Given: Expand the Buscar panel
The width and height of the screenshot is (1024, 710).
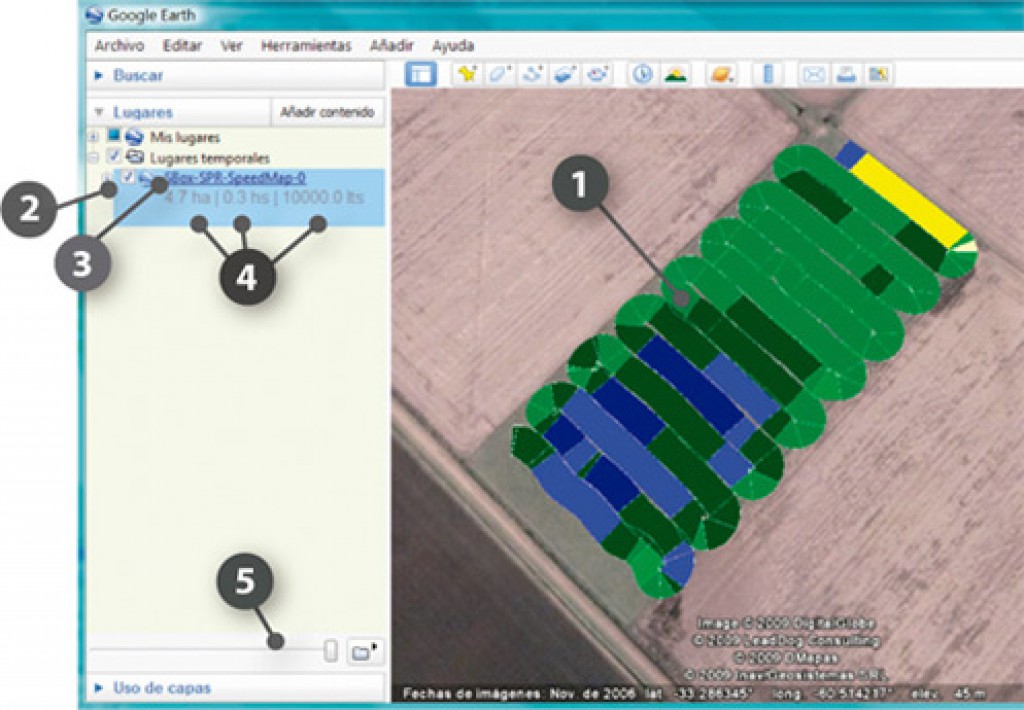Looking at the screenshot, I should coord(138,75).
